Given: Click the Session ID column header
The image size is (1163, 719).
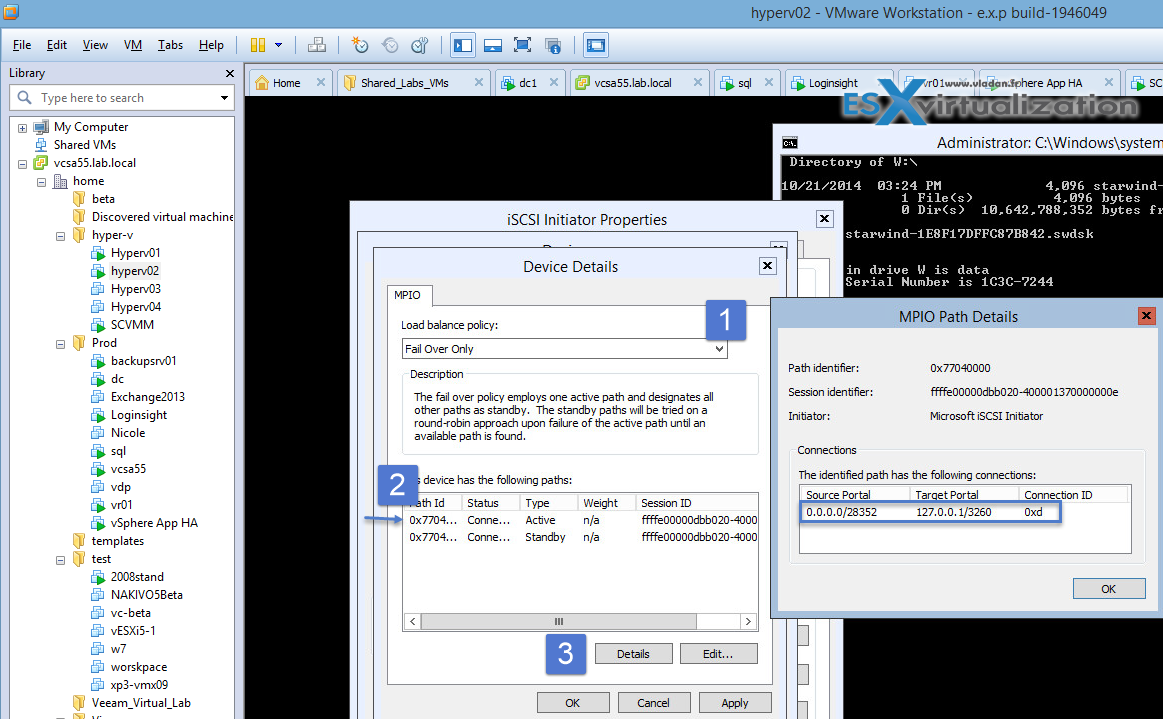Looking at the screenshot, I should [x=697, y=503].
